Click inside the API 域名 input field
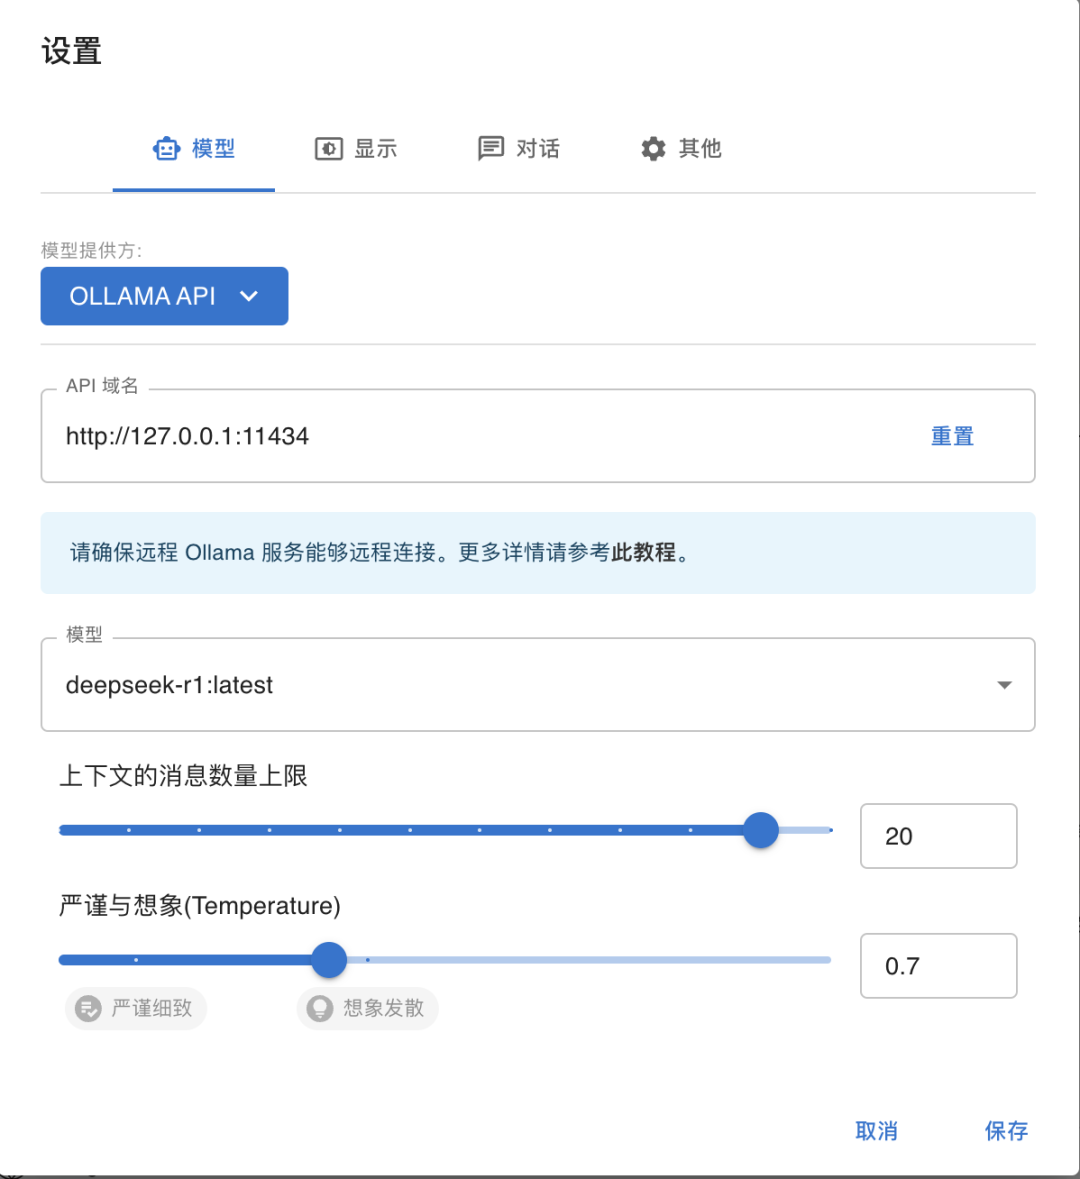 (x=400, y=436)
